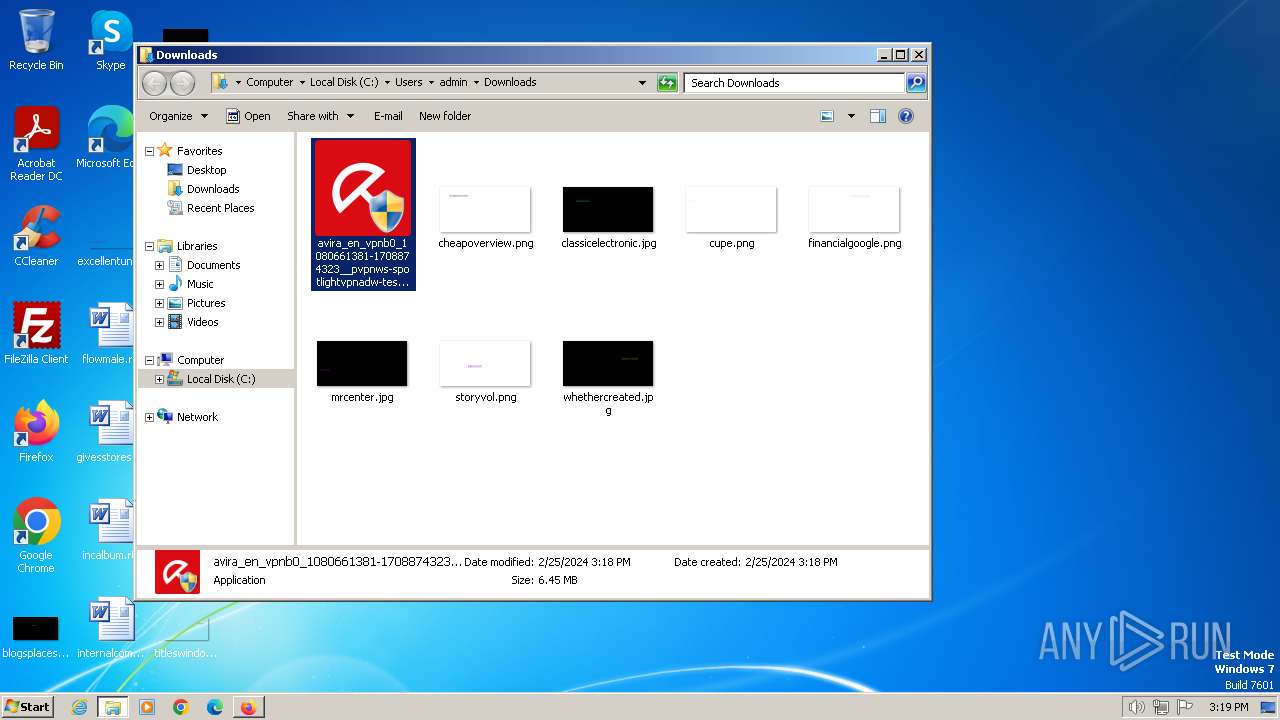Click Computer in the address breadcrumb

(x=270, y=83)
